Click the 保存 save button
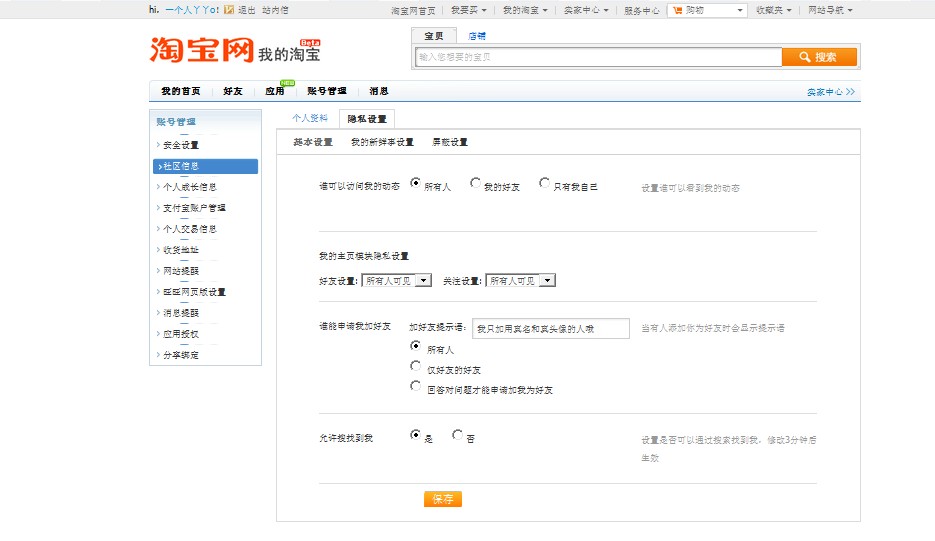935x541 pixels. (x=443, y=499)
